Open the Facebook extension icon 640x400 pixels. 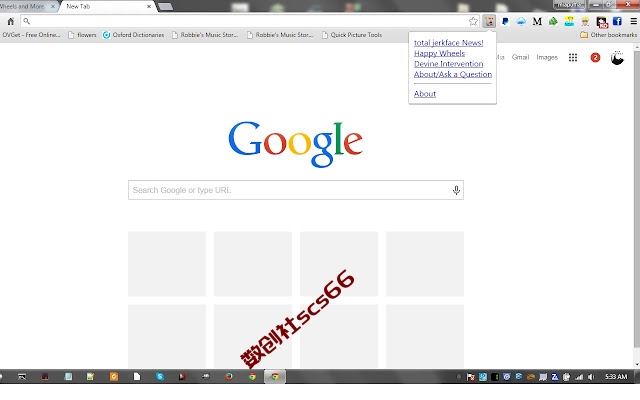[617, 21]
